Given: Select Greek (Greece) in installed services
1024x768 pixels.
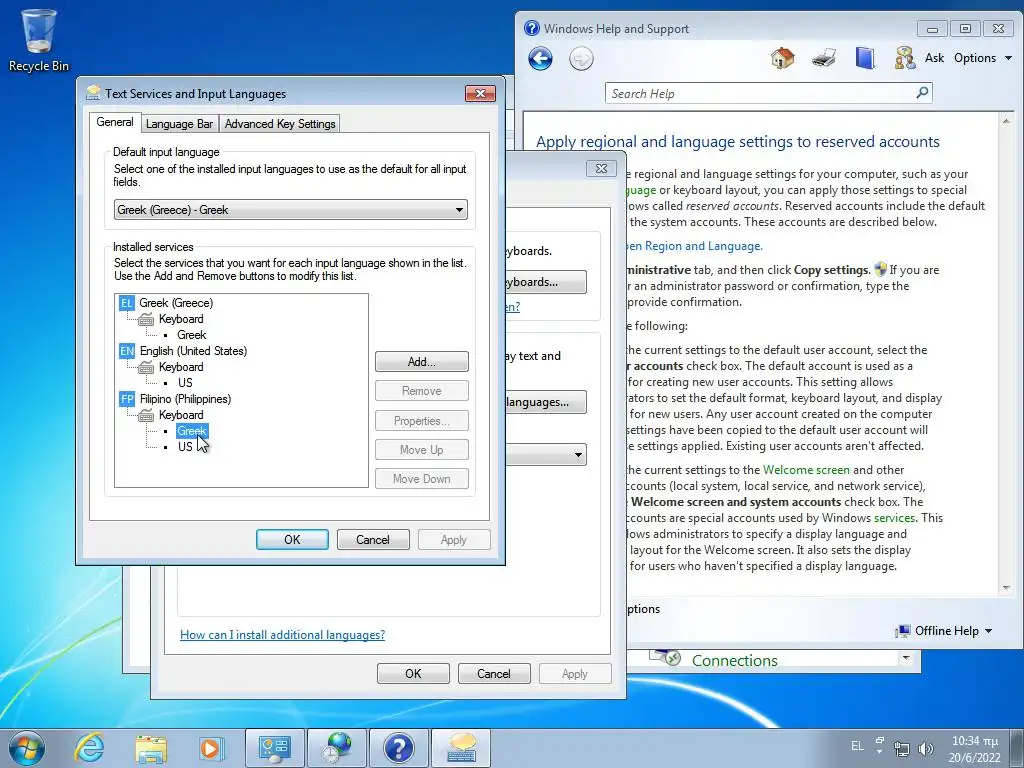Looking at the screenshot, I should 176,303.
